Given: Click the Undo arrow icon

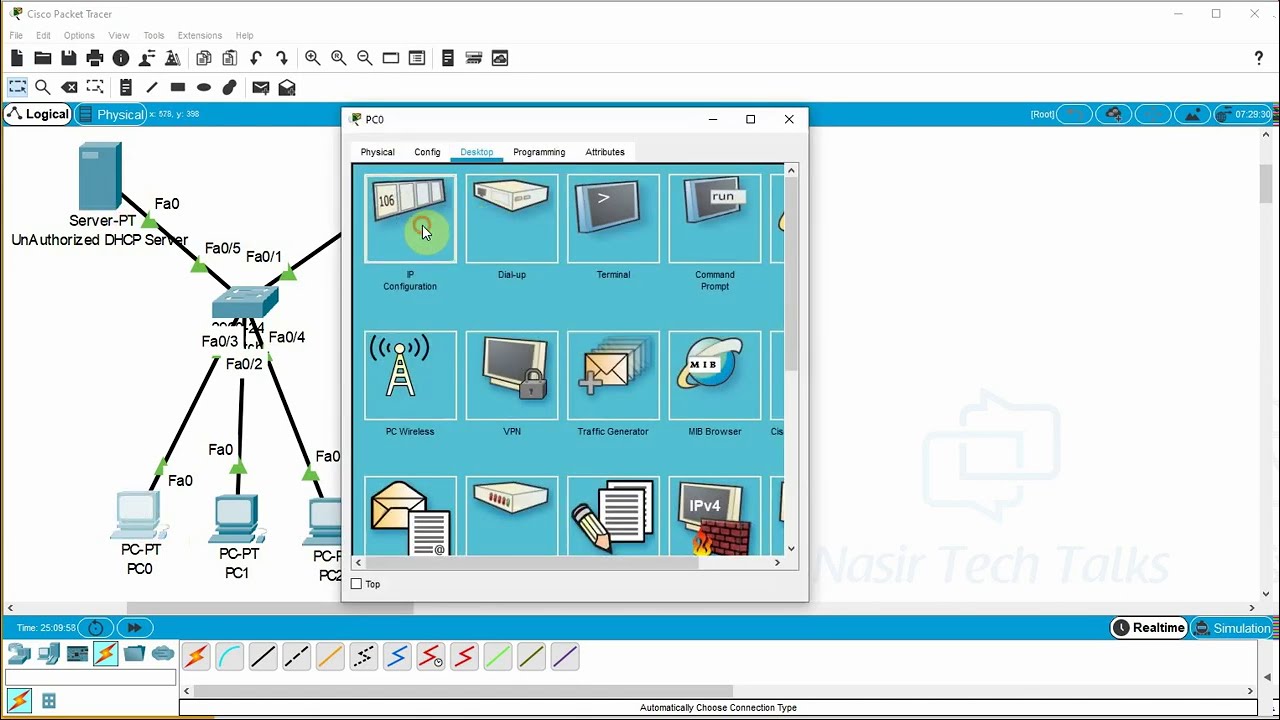Looking at the screenshot, I should [256, 58].
